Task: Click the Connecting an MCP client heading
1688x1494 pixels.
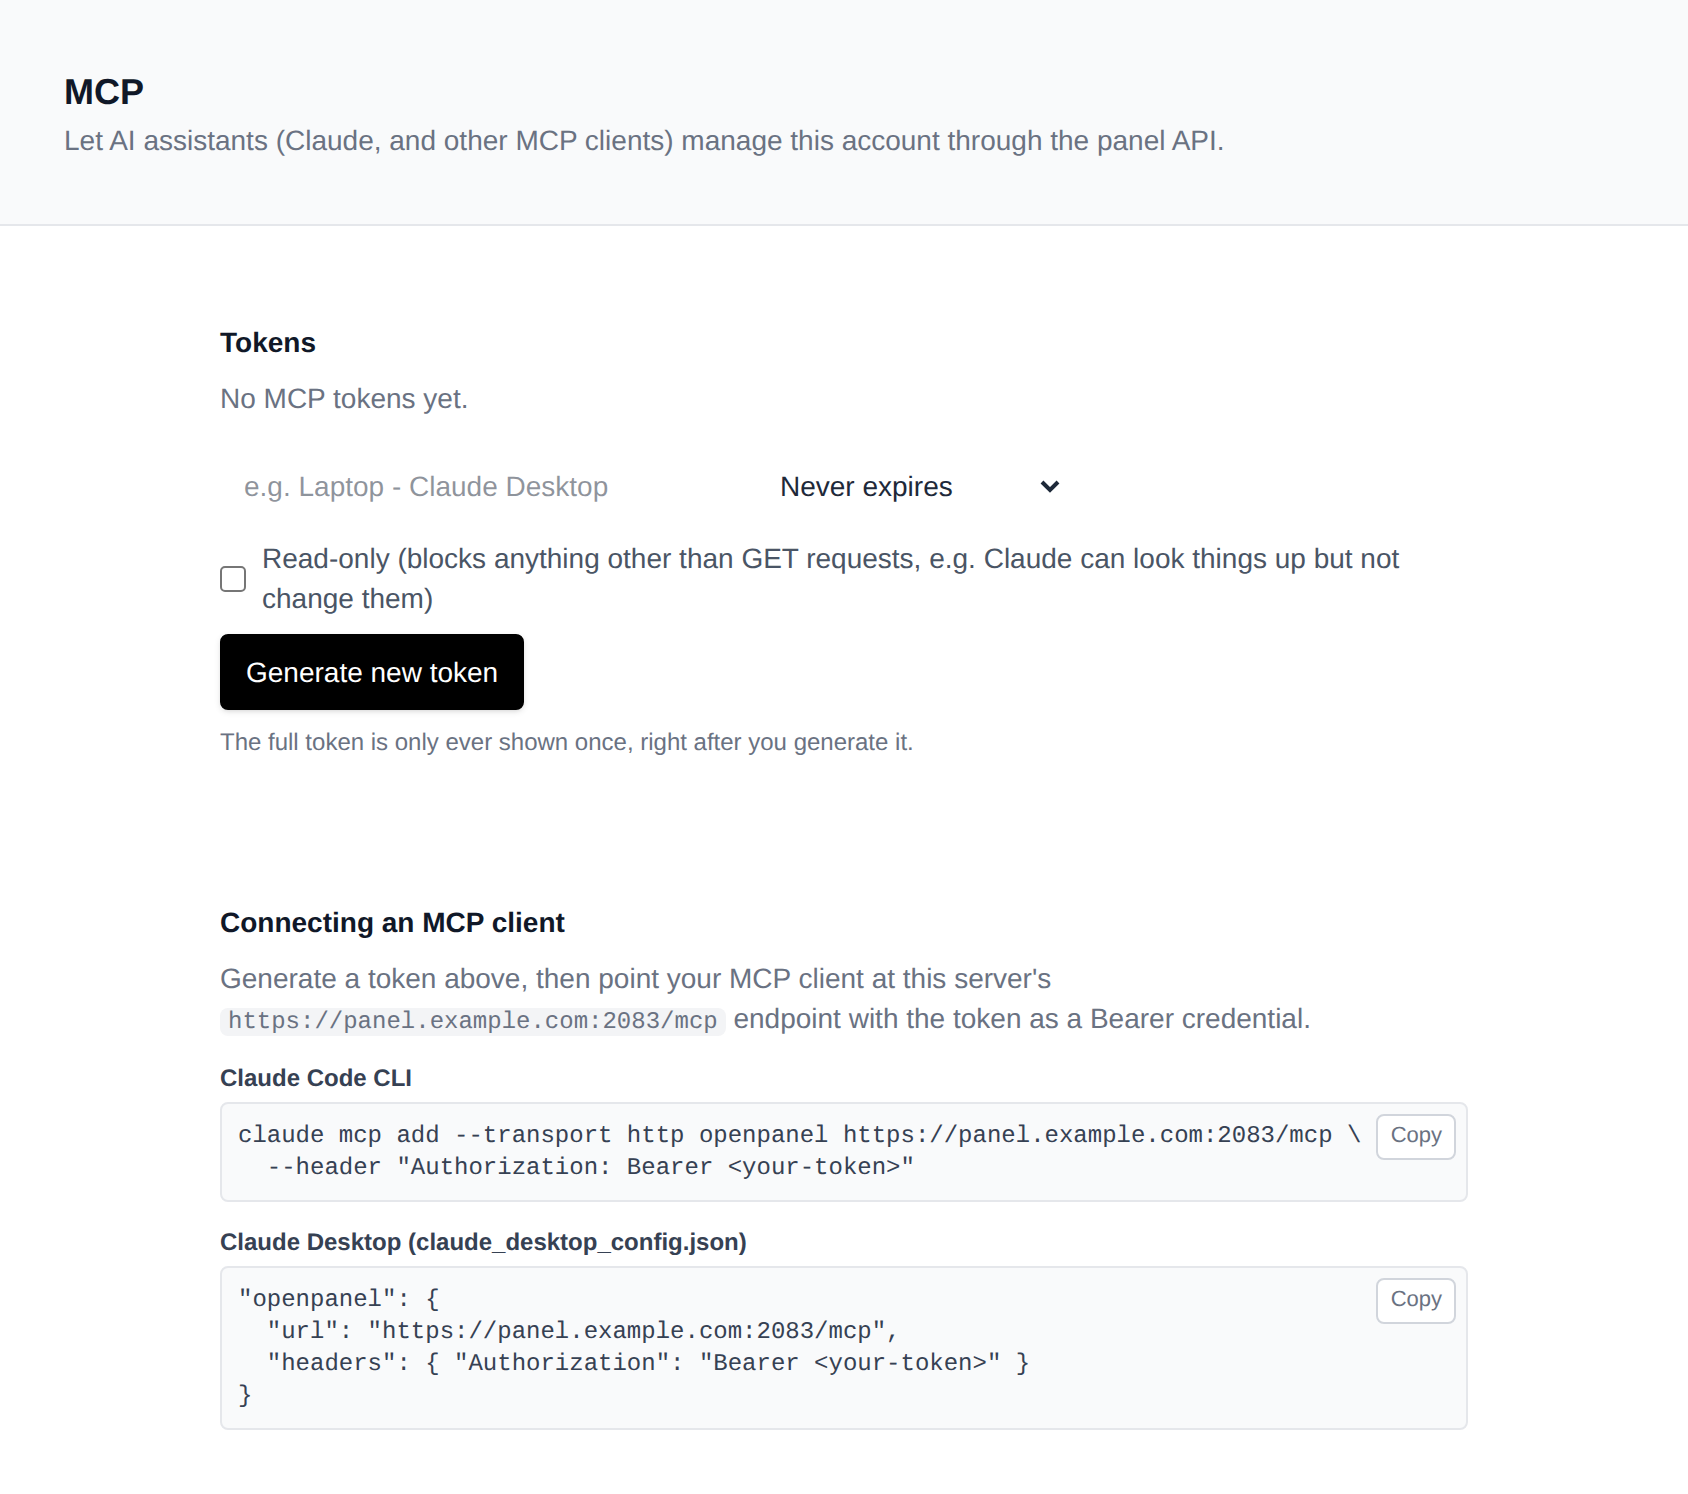Action: (392, 923)
